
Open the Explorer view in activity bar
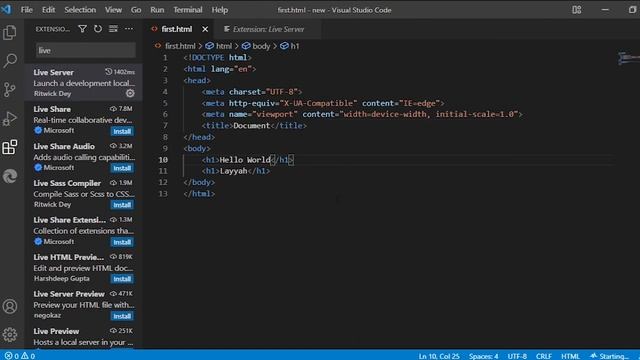[10, 33]
